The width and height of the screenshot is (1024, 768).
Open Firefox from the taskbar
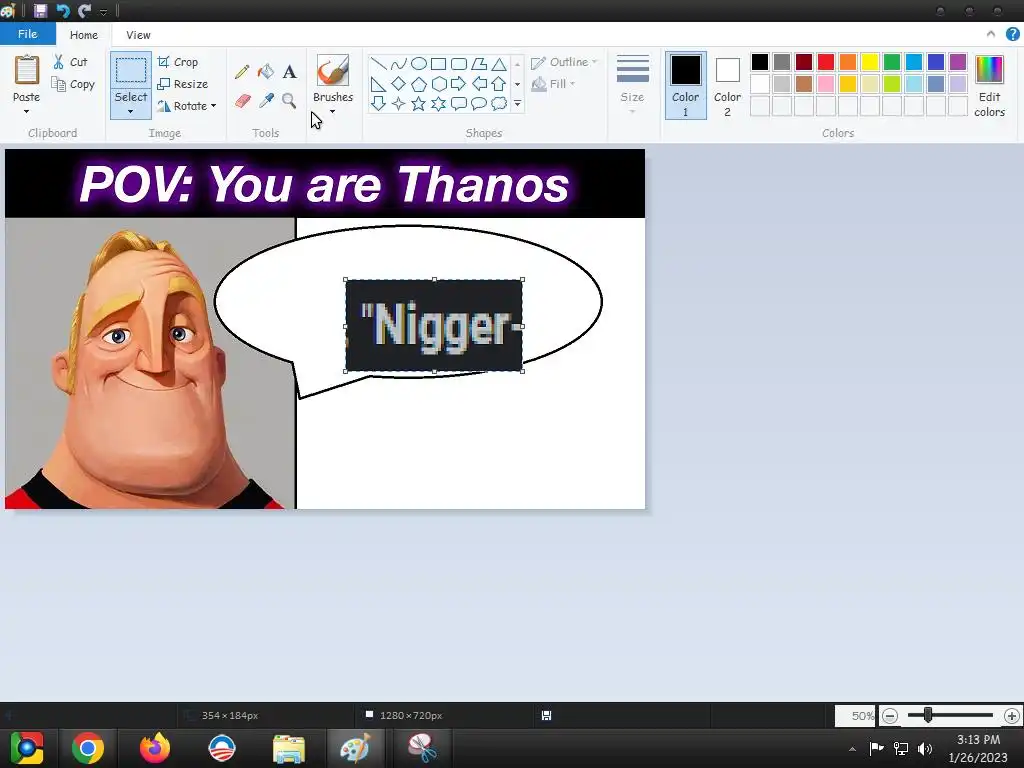click(155, 748)
